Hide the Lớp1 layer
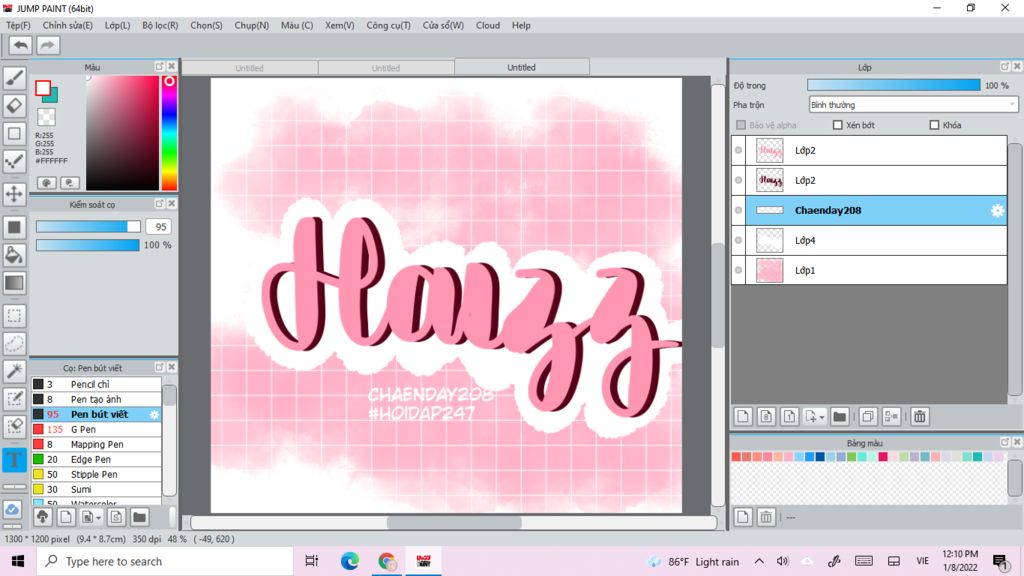 739,270
